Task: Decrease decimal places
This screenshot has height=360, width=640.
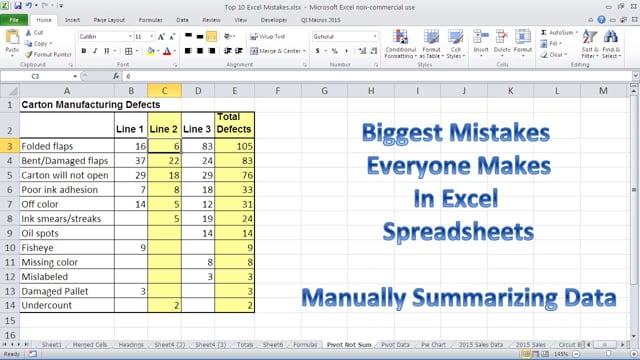Action: click(x=374, y=51)
